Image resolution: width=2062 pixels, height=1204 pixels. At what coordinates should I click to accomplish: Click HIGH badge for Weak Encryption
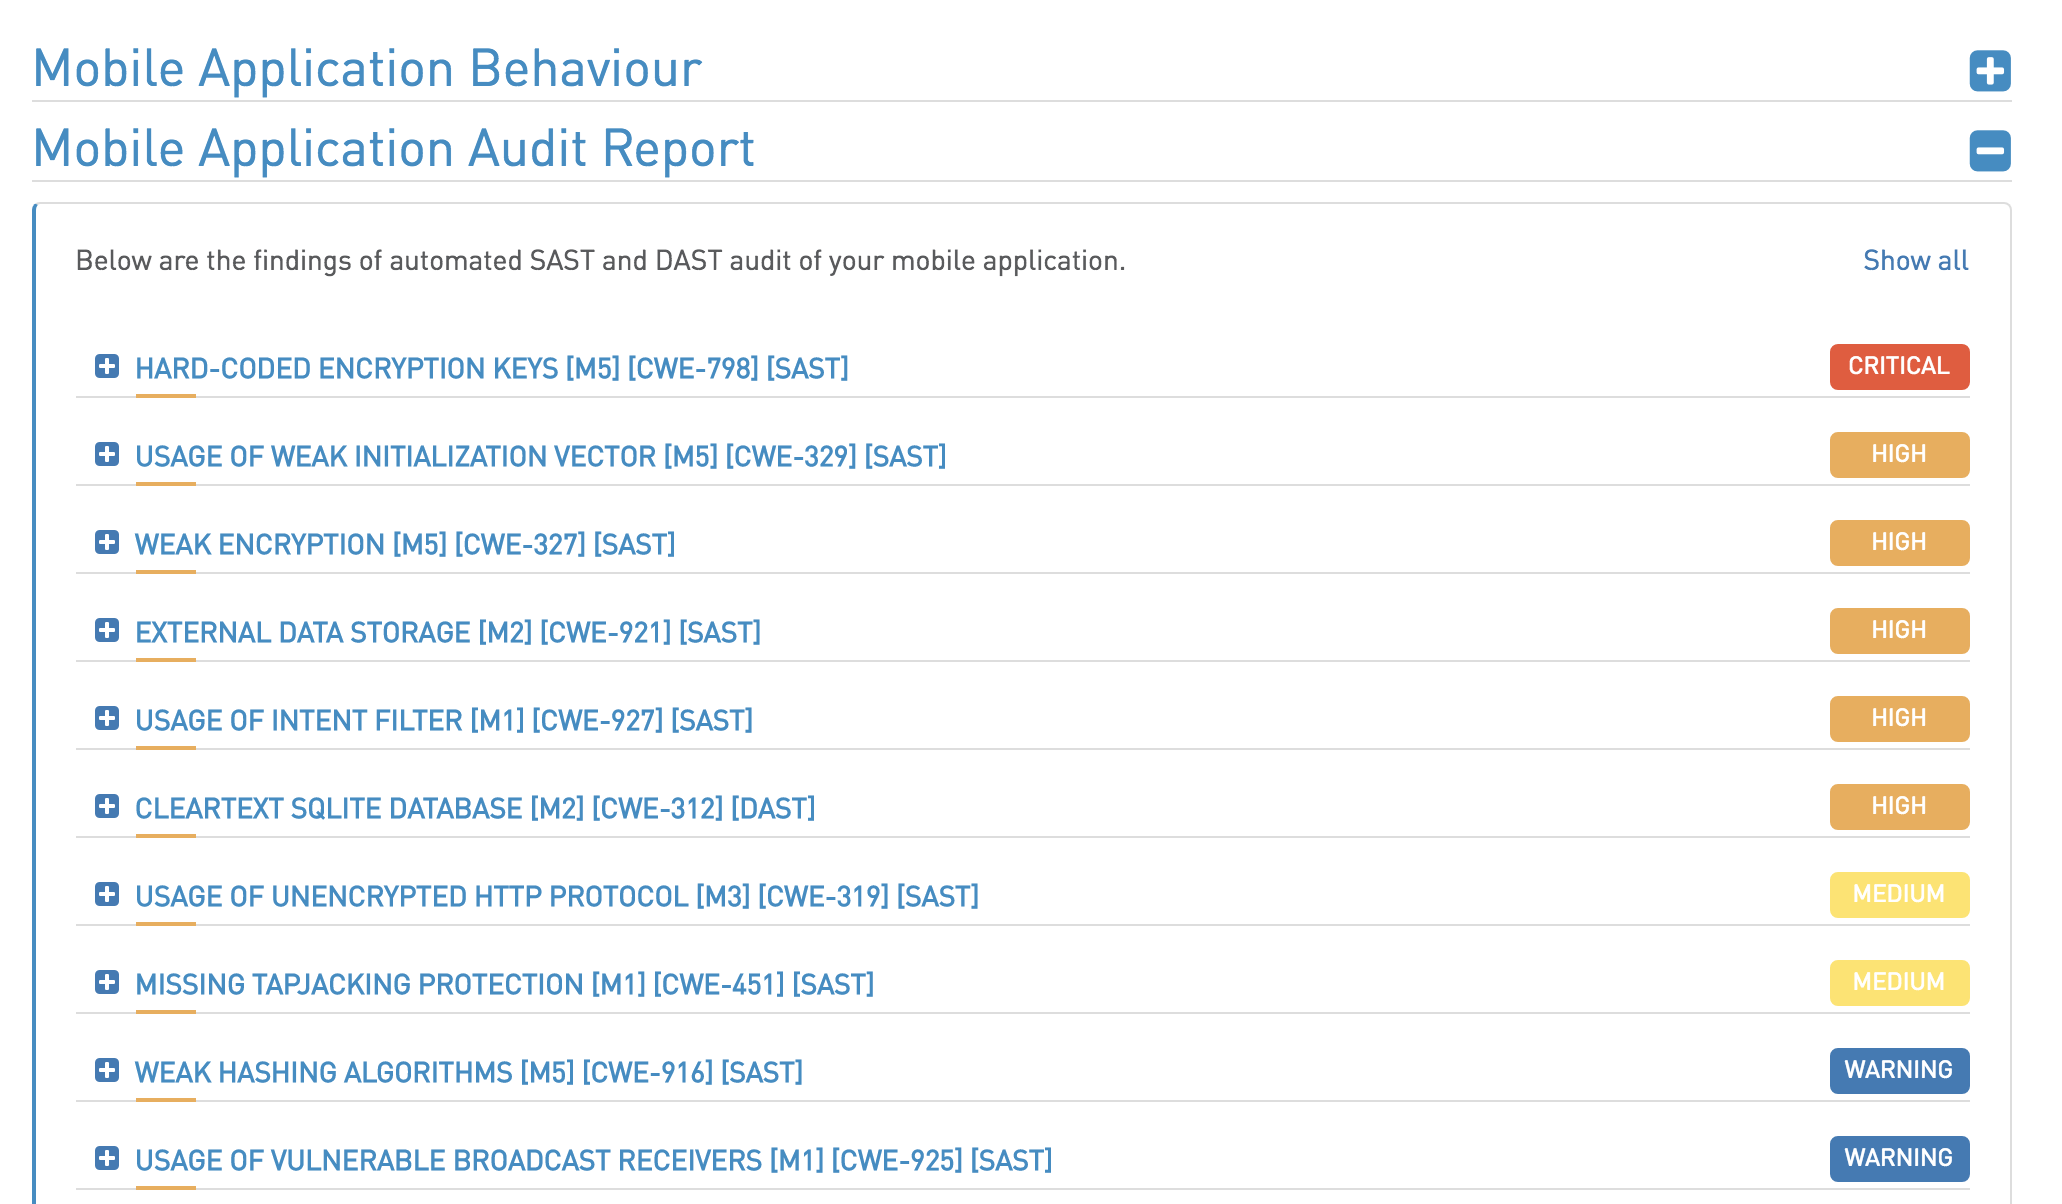pos(1899,543)
